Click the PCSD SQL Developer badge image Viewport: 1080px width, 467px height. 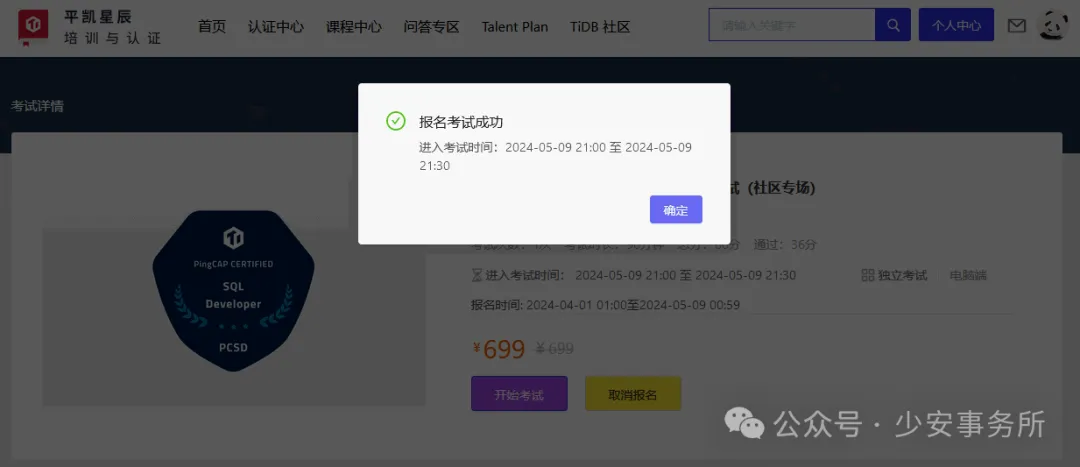(233, 290)
